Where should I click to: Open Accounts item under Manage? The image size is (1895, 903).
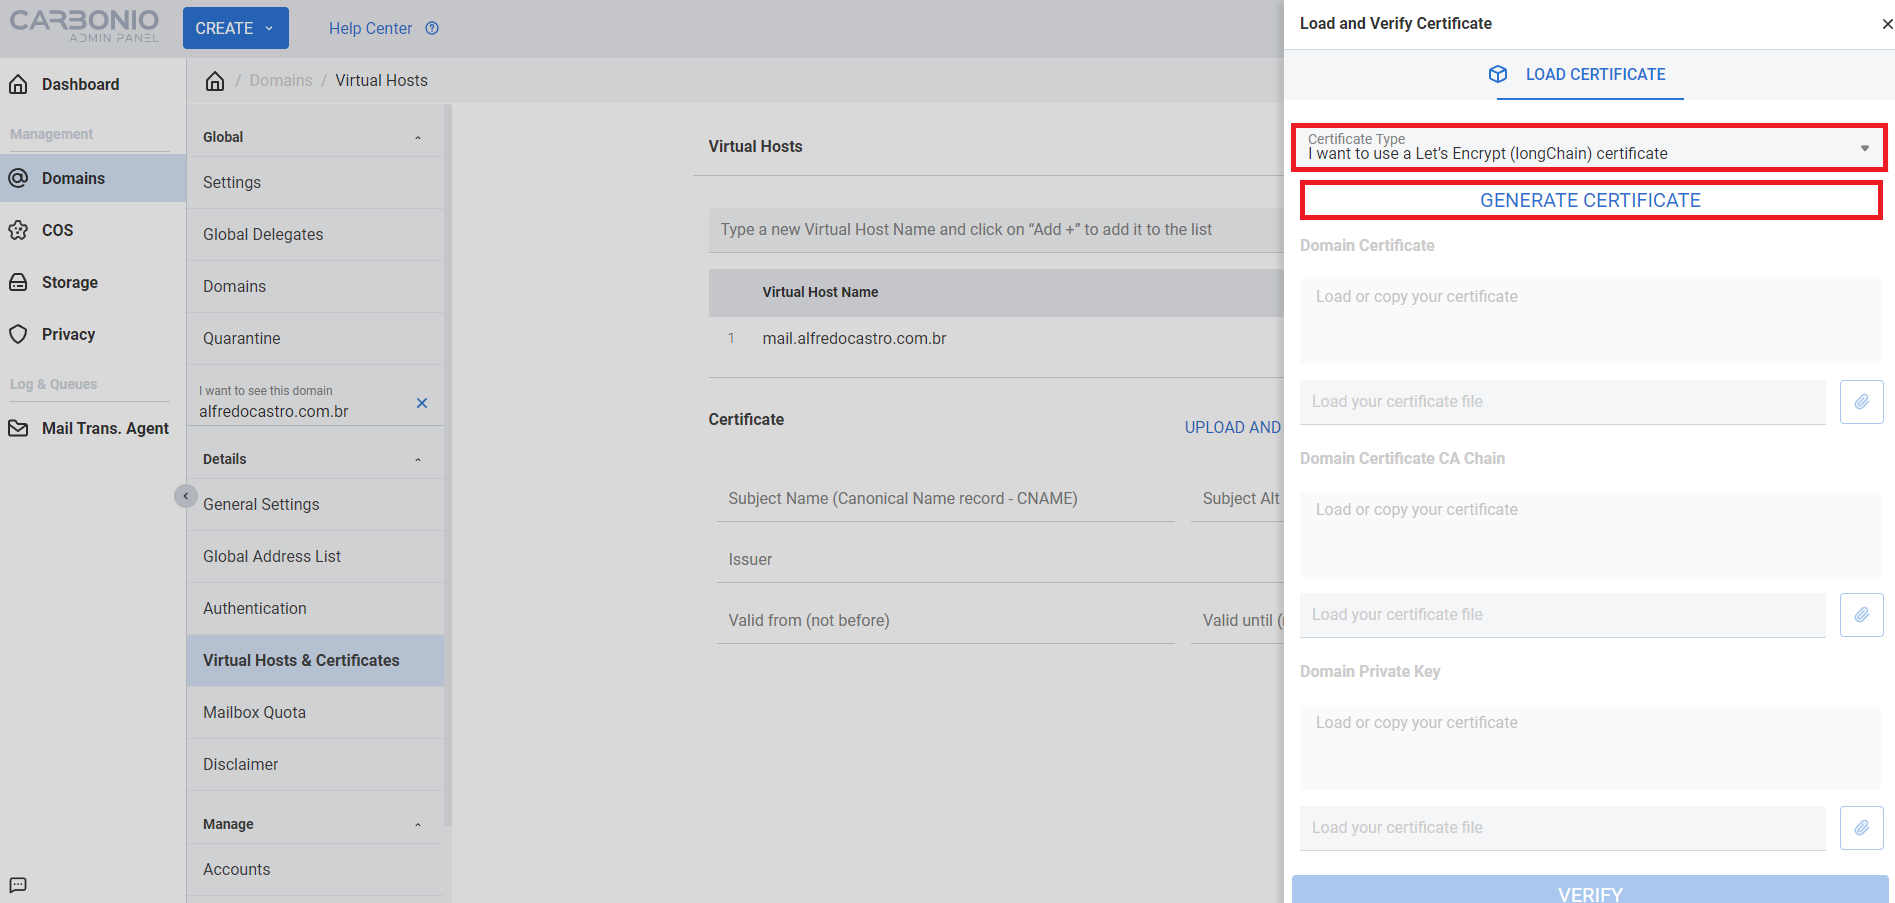point(315,870)
